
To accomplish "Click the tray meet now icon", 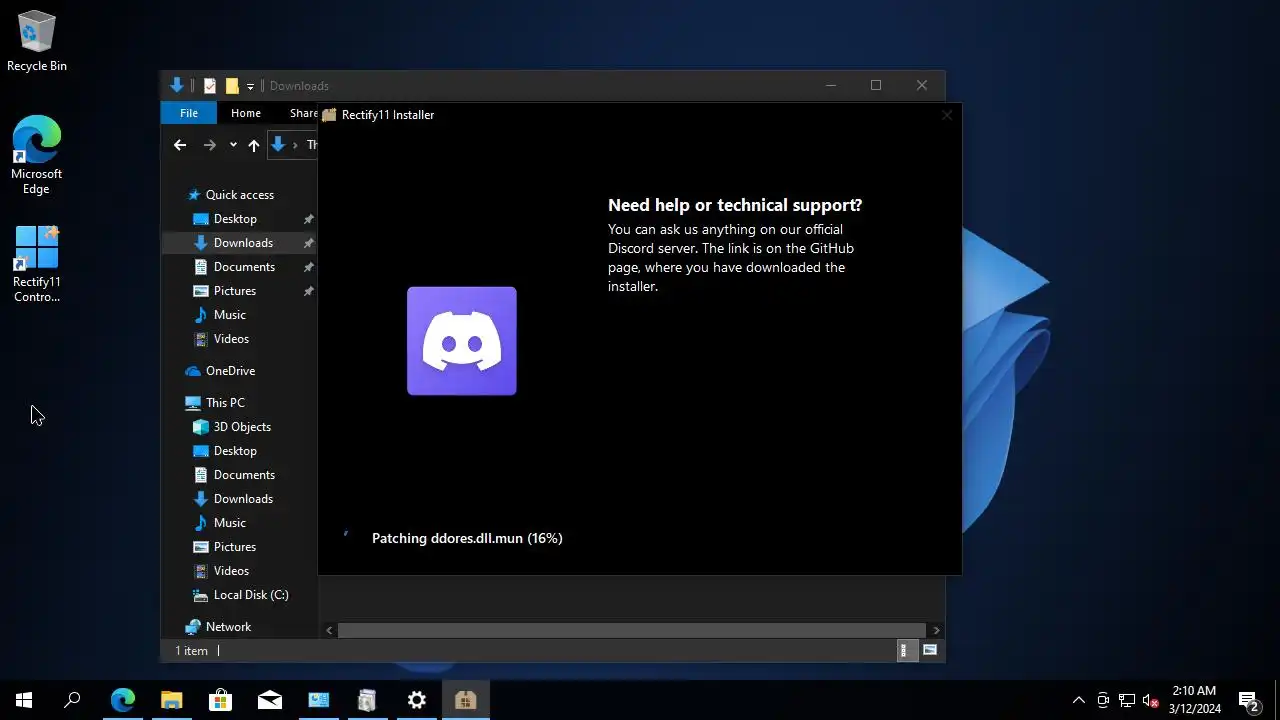I will (x=1103, y=700).
